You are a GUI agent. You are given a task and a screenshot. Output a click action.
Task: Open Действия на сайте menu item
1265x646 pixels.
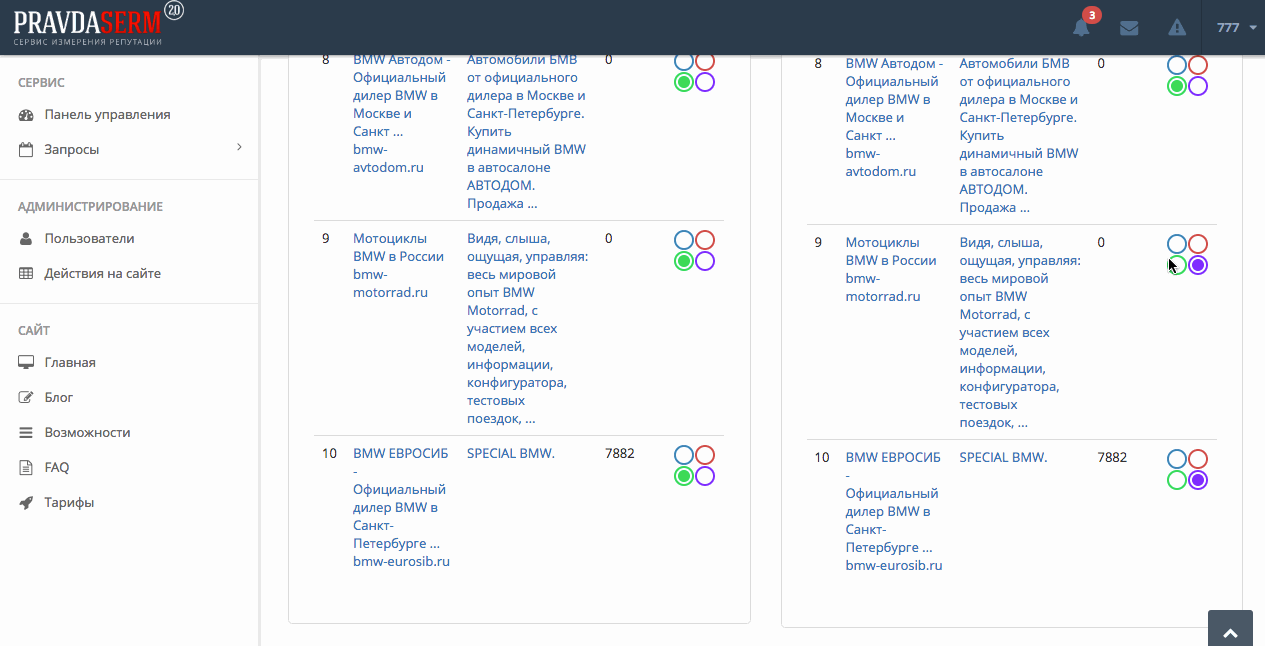coord(102,274)
